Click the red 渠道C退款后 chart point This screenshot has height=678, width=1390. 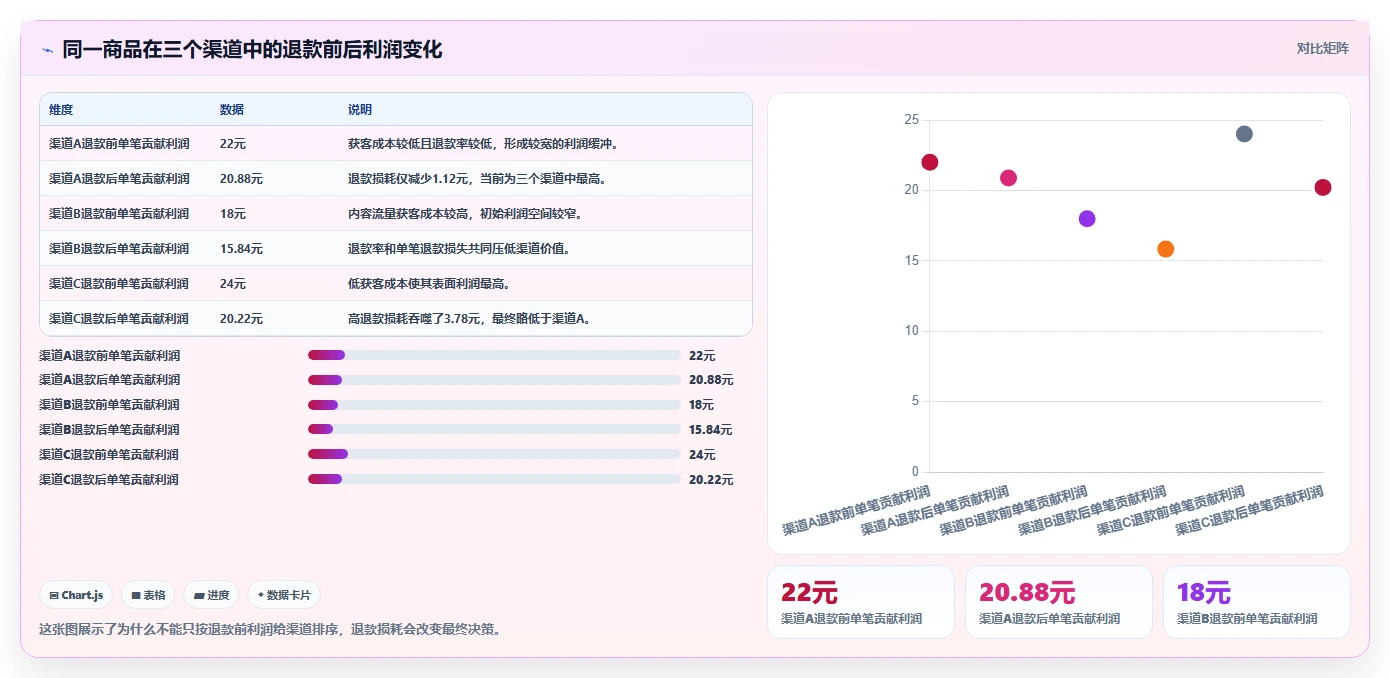[1323, 187]
